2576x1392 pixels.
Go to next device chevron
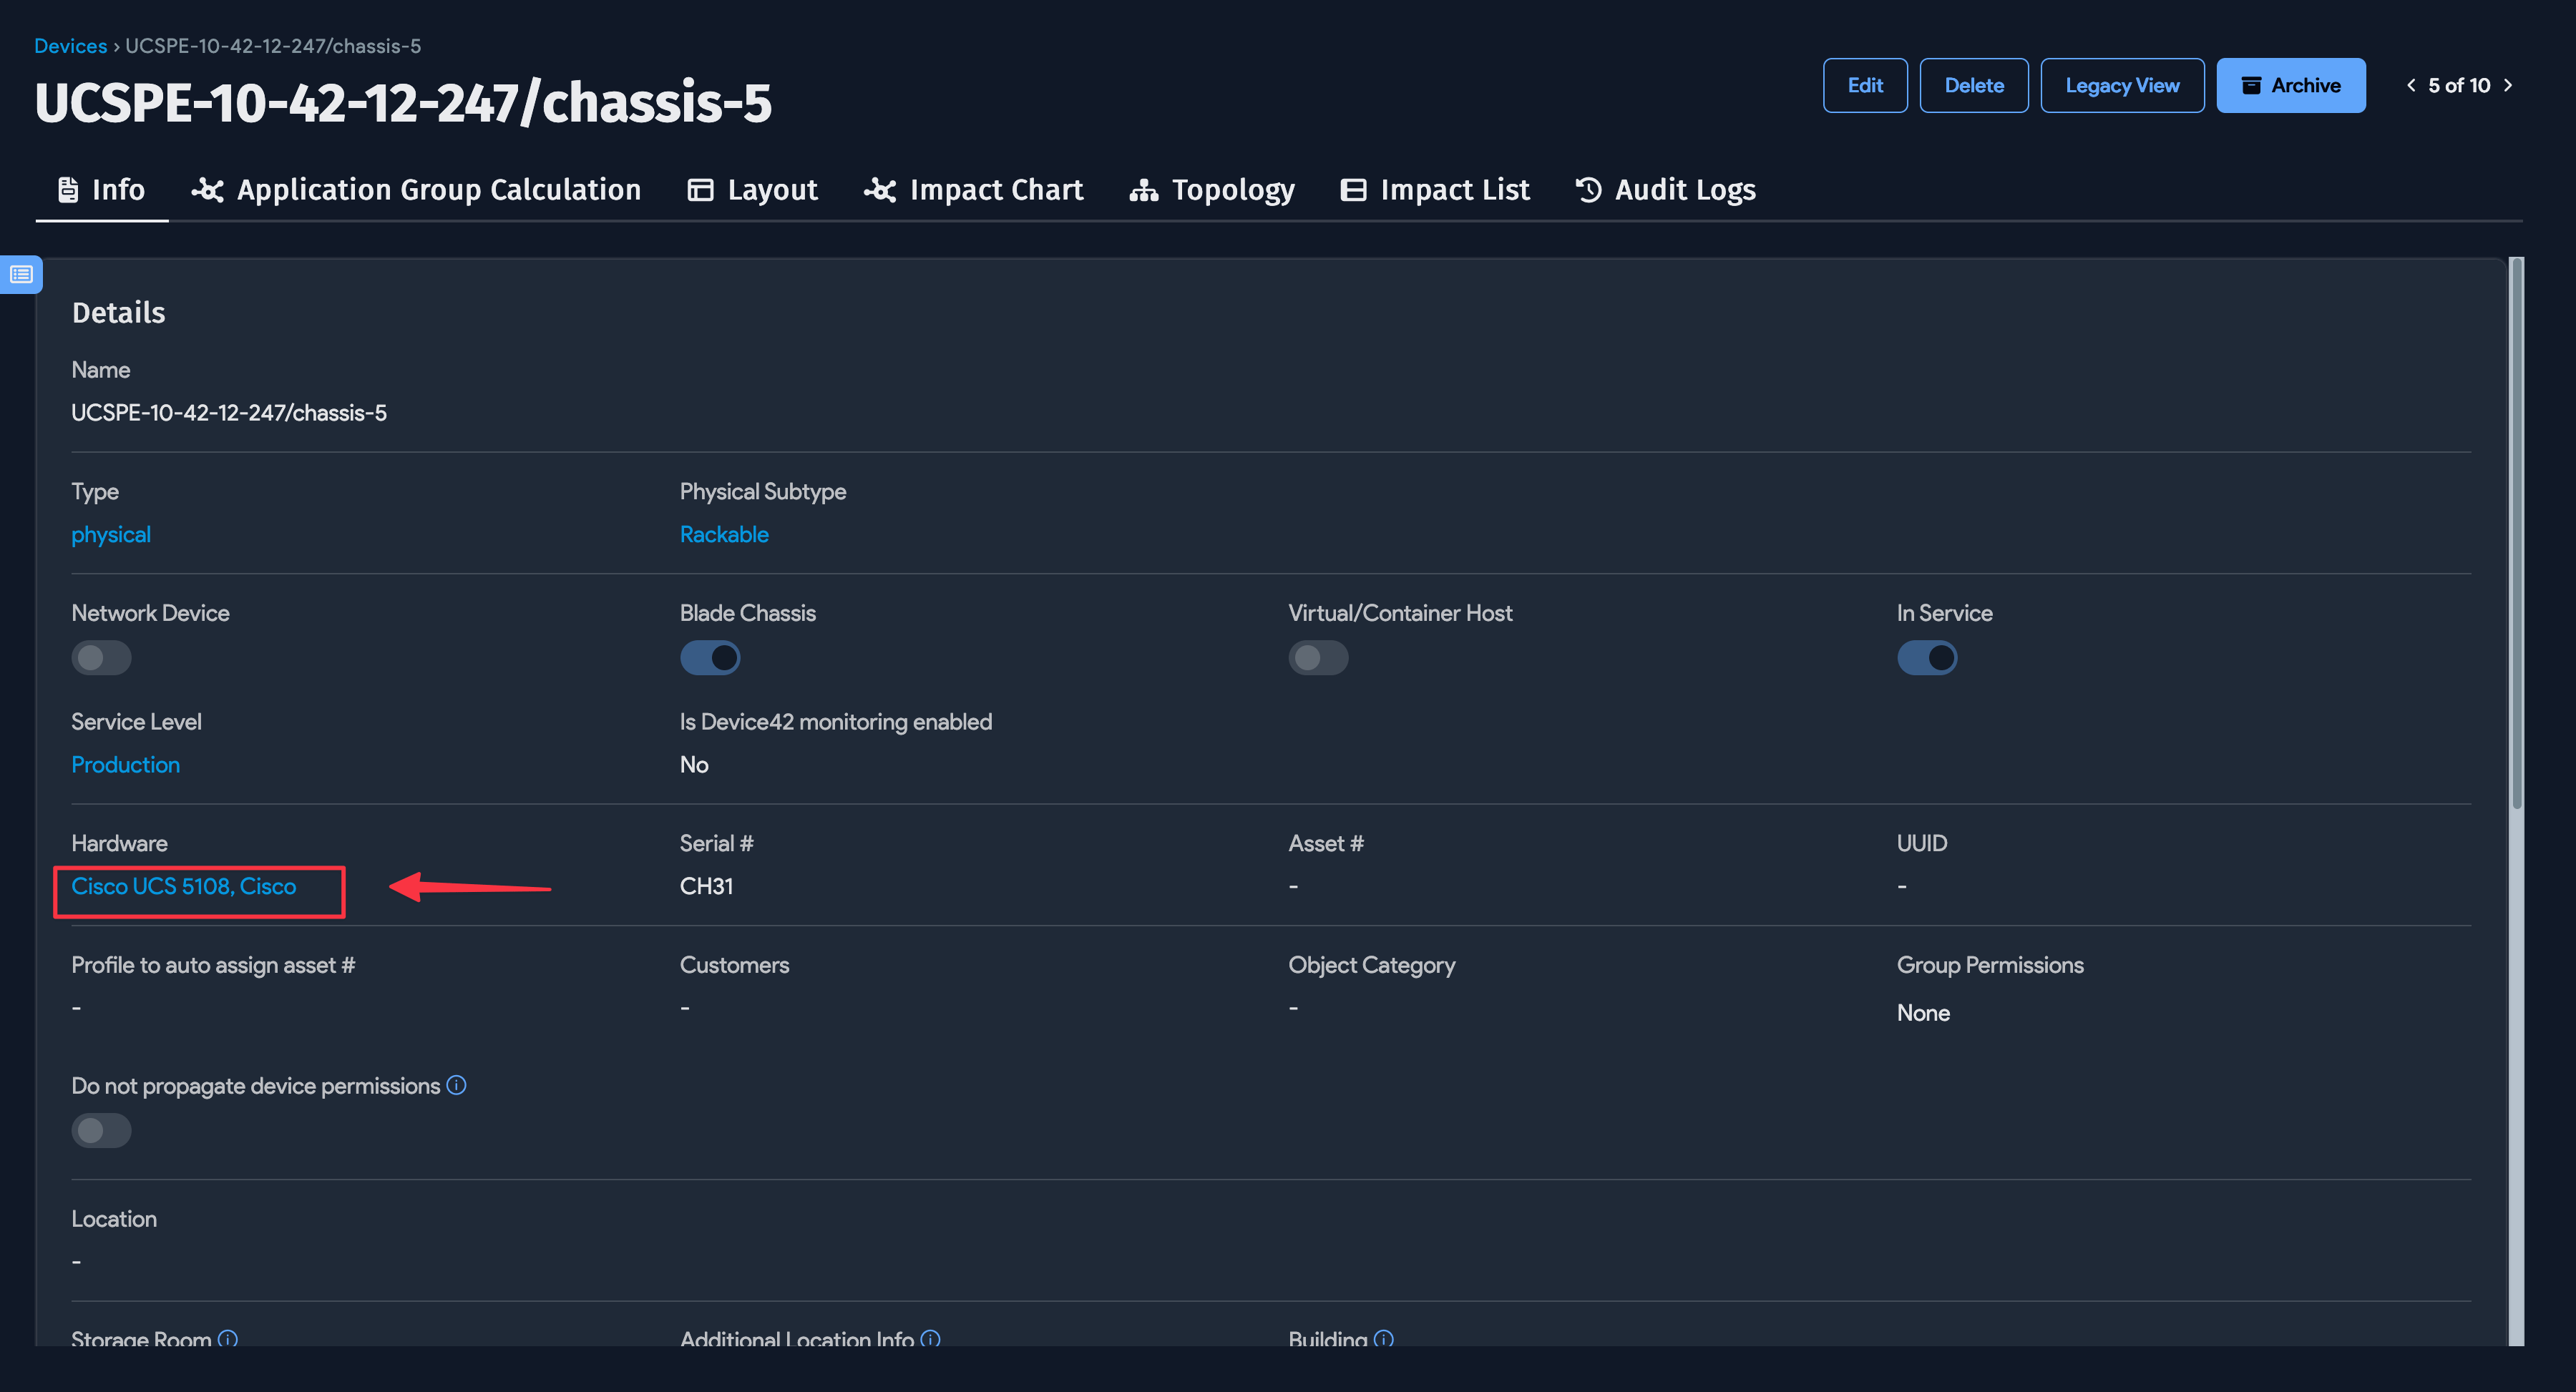(x=2508, y=85)
